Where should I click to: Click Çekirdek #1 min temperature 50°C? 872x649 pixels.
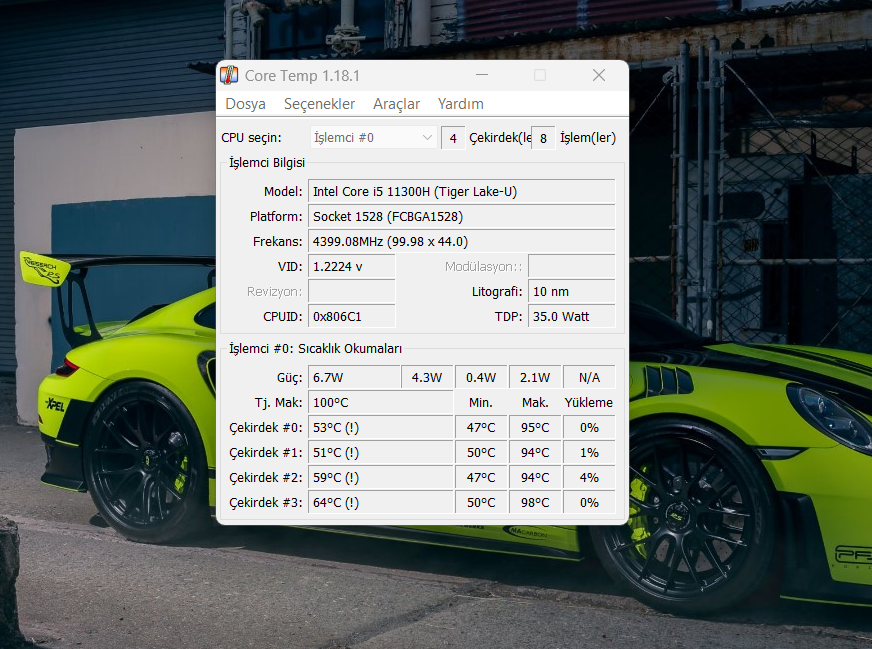(x=481, y=453)
